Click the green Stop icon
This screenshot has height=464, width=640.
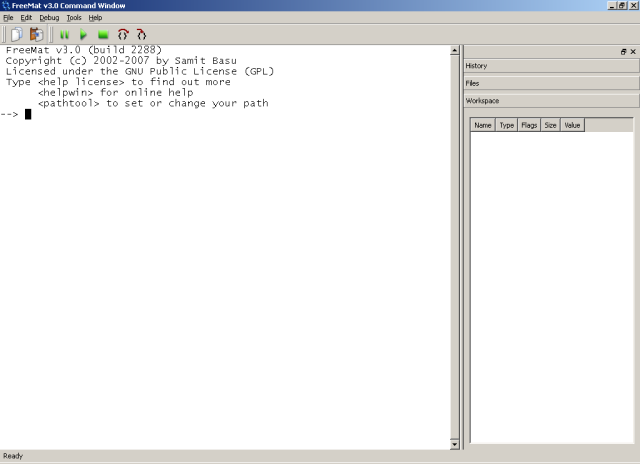(x=103, y=35)
